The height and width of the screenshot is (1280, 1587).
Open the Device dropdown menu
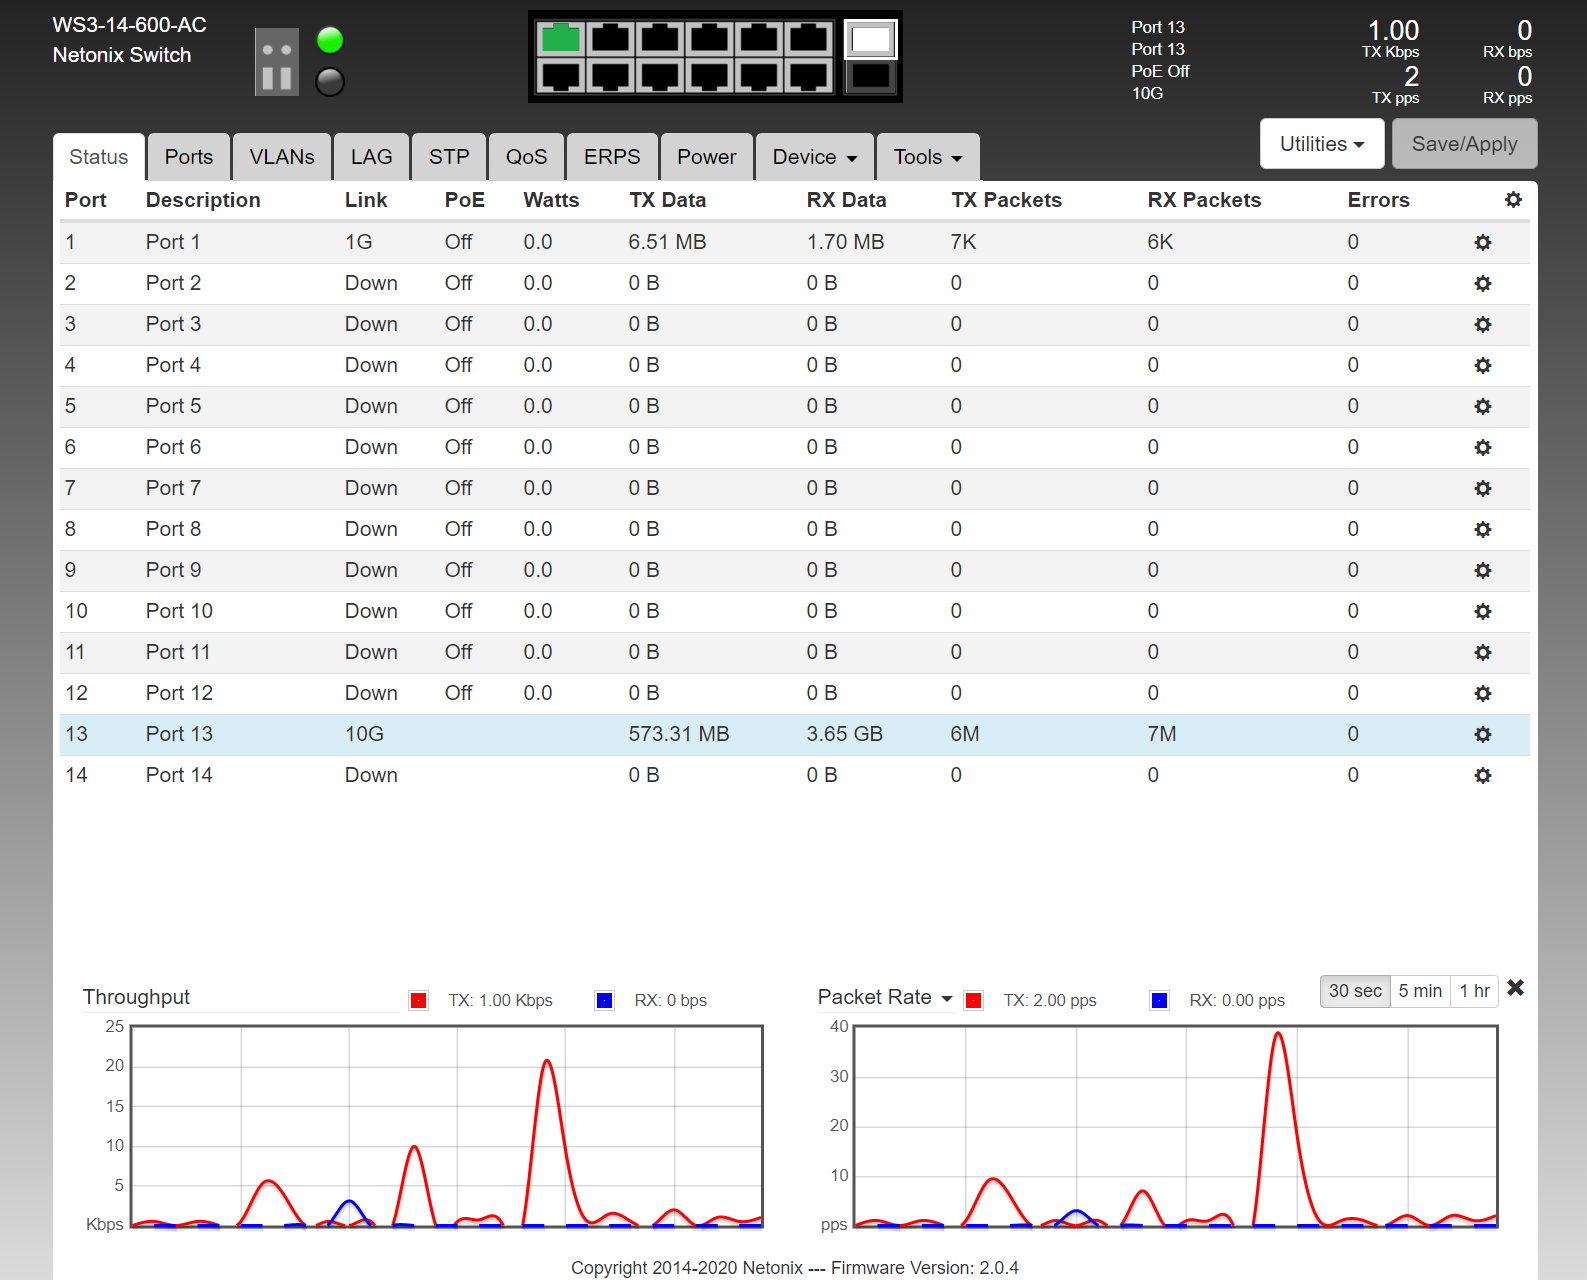coord(814,158)
